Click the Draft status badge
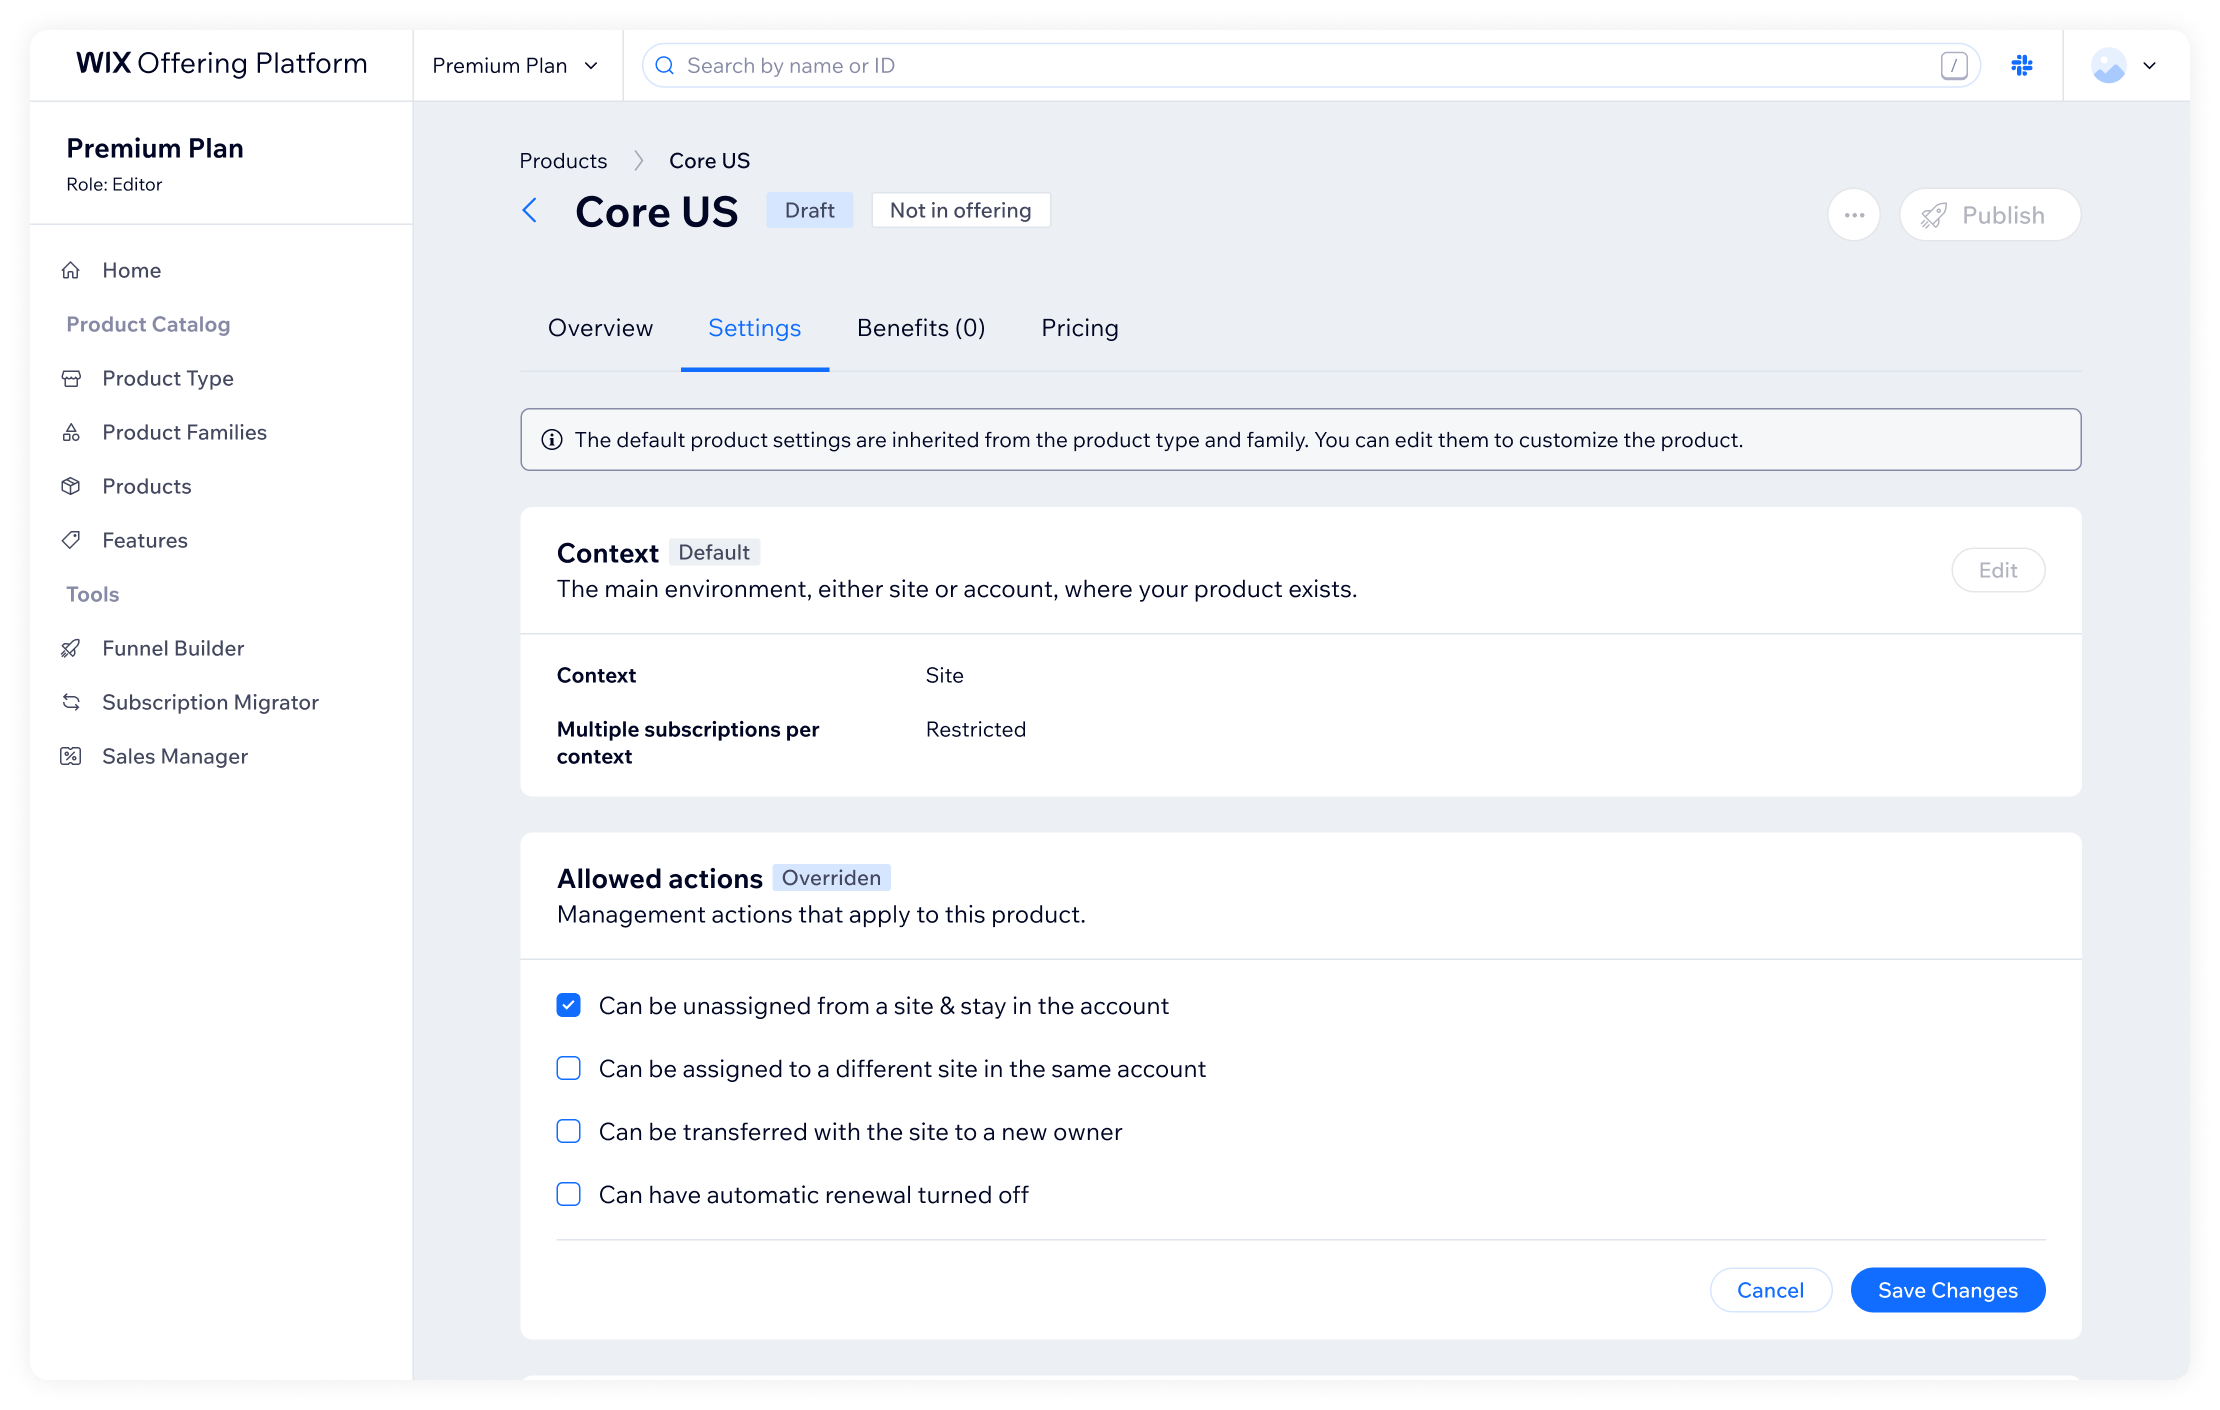This screenshot has width=2220, height=1410. click(809, 210)
